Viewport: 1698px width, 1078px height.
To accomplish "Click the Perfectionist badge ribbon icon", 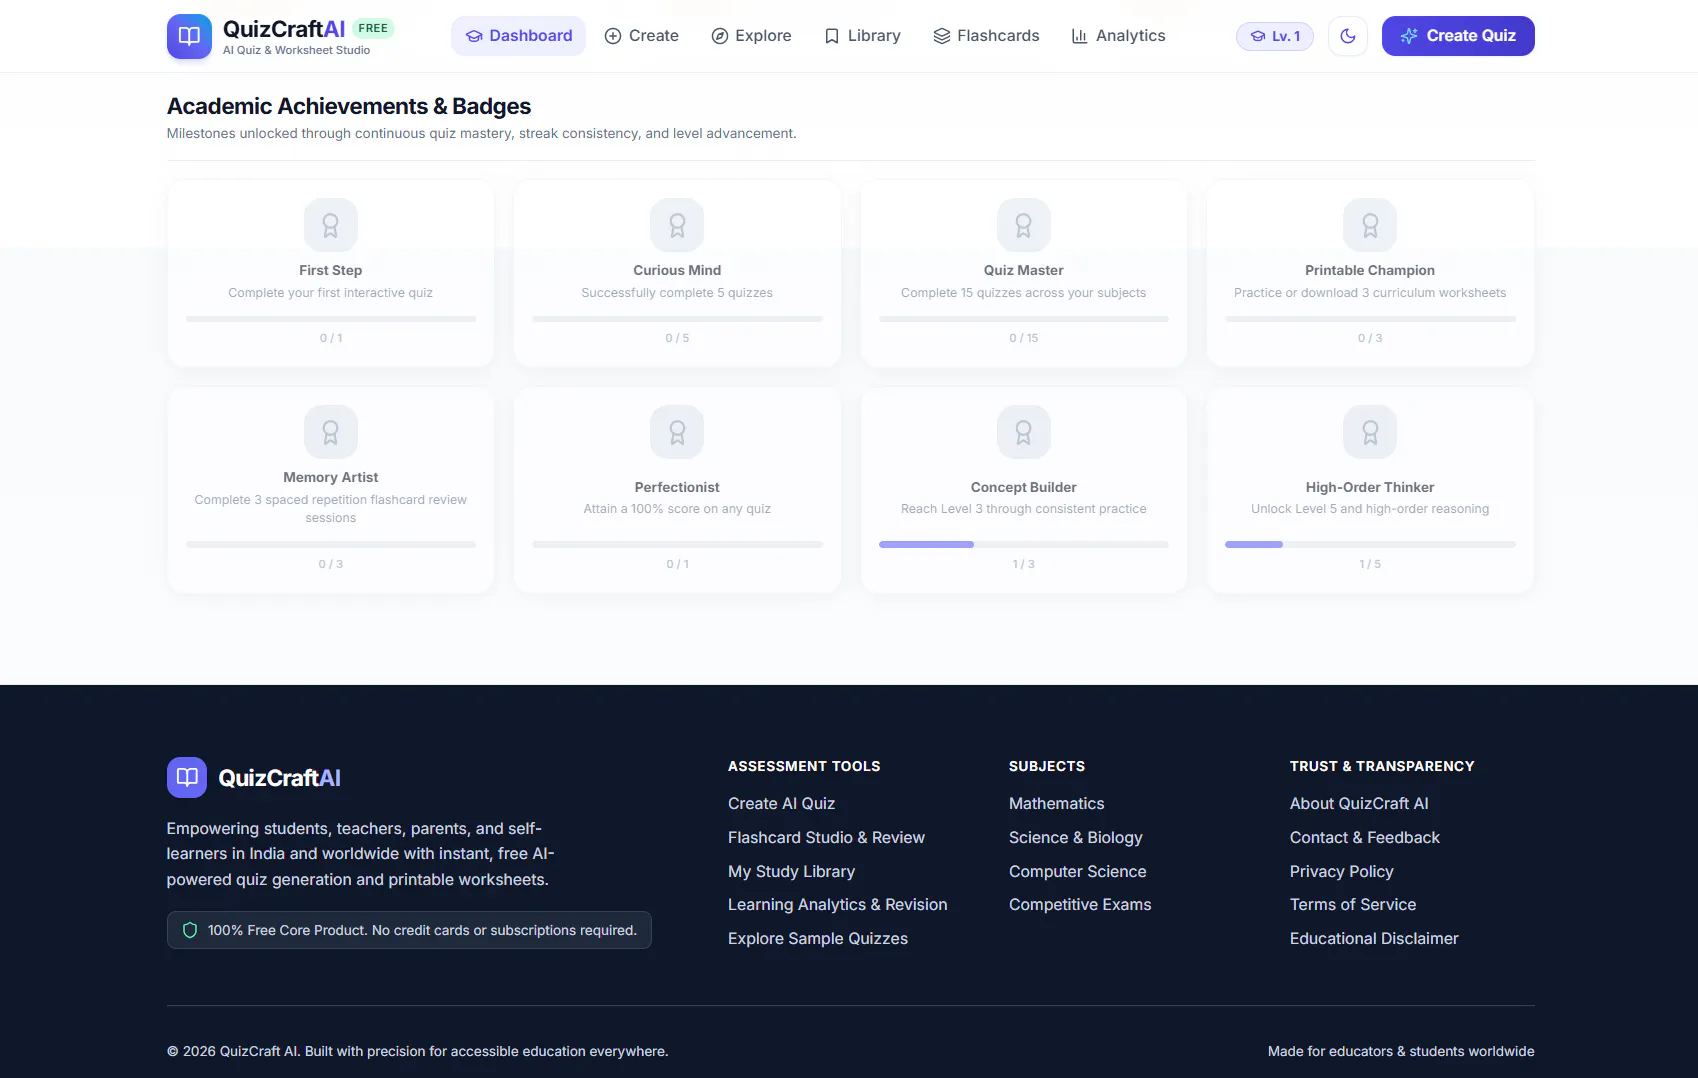I will (x=677, y=432).
